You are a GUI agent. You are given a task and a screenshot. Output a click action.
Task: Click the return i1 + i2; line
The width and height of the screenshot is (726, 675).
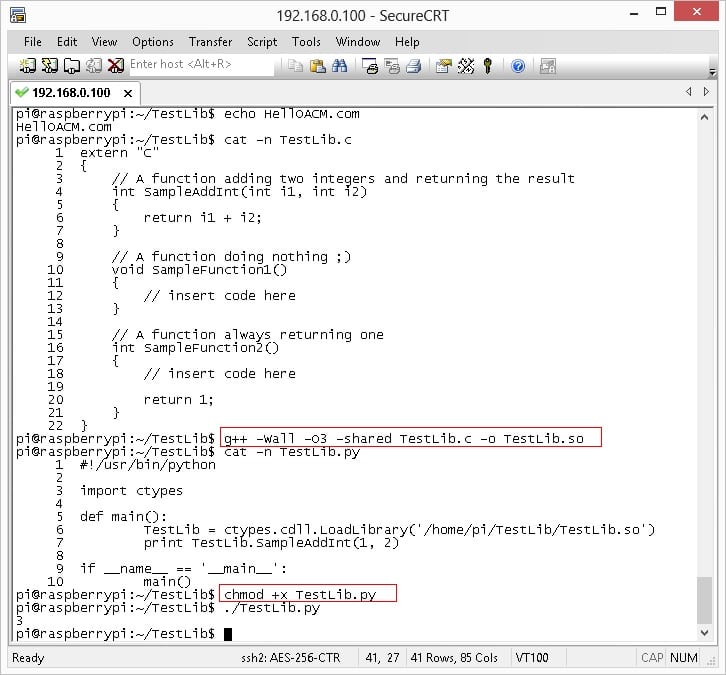(202, 218)
